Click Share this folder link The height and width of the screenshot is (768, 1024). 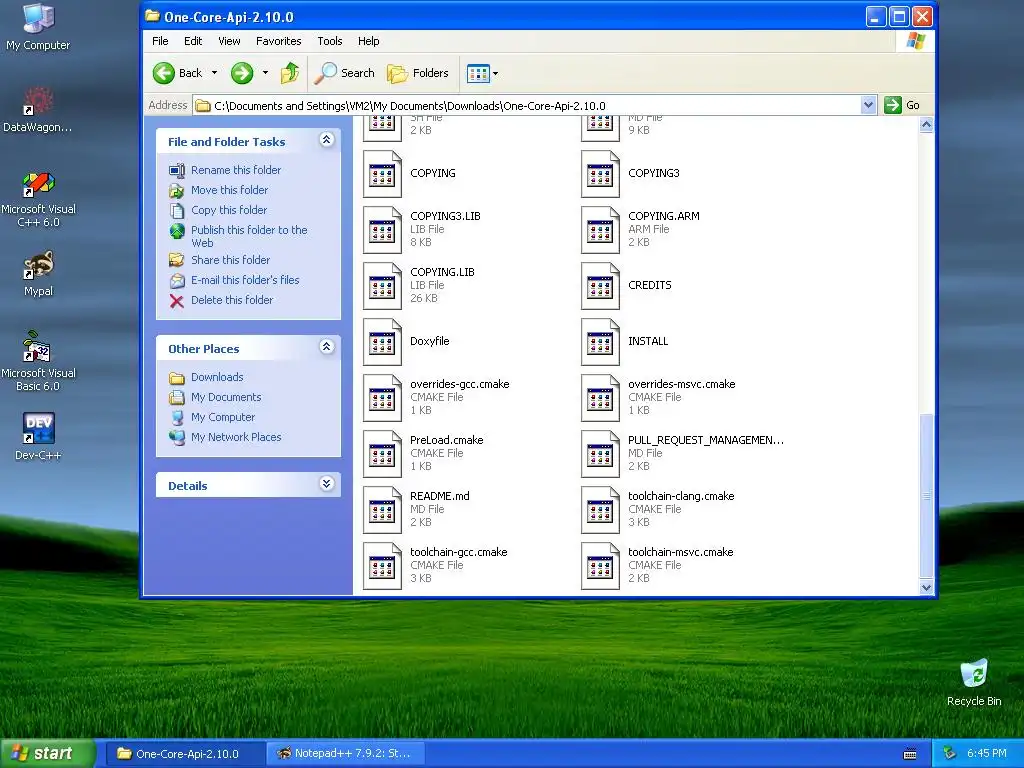coord(231,260)
